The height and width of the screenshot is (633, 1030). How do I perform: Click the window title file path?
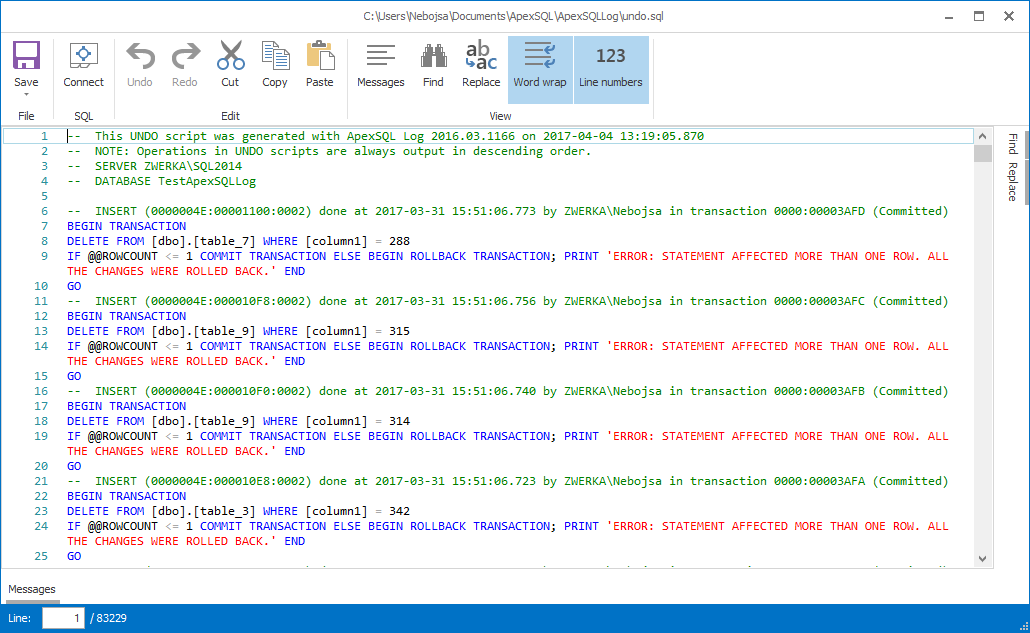point(513,16)
